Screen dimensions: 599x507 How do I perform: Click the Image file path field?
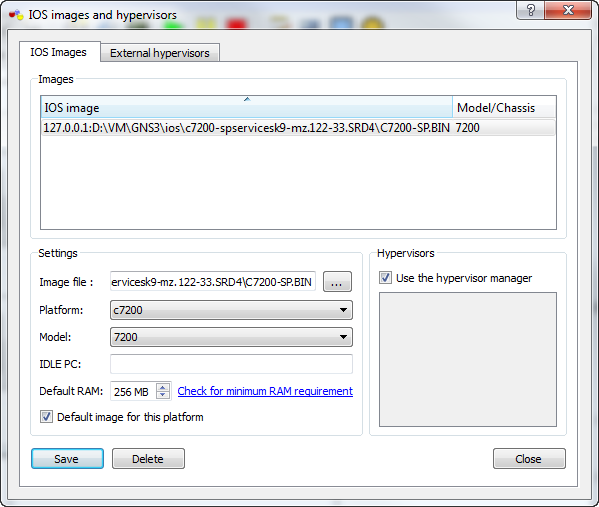tap(213, 282)
